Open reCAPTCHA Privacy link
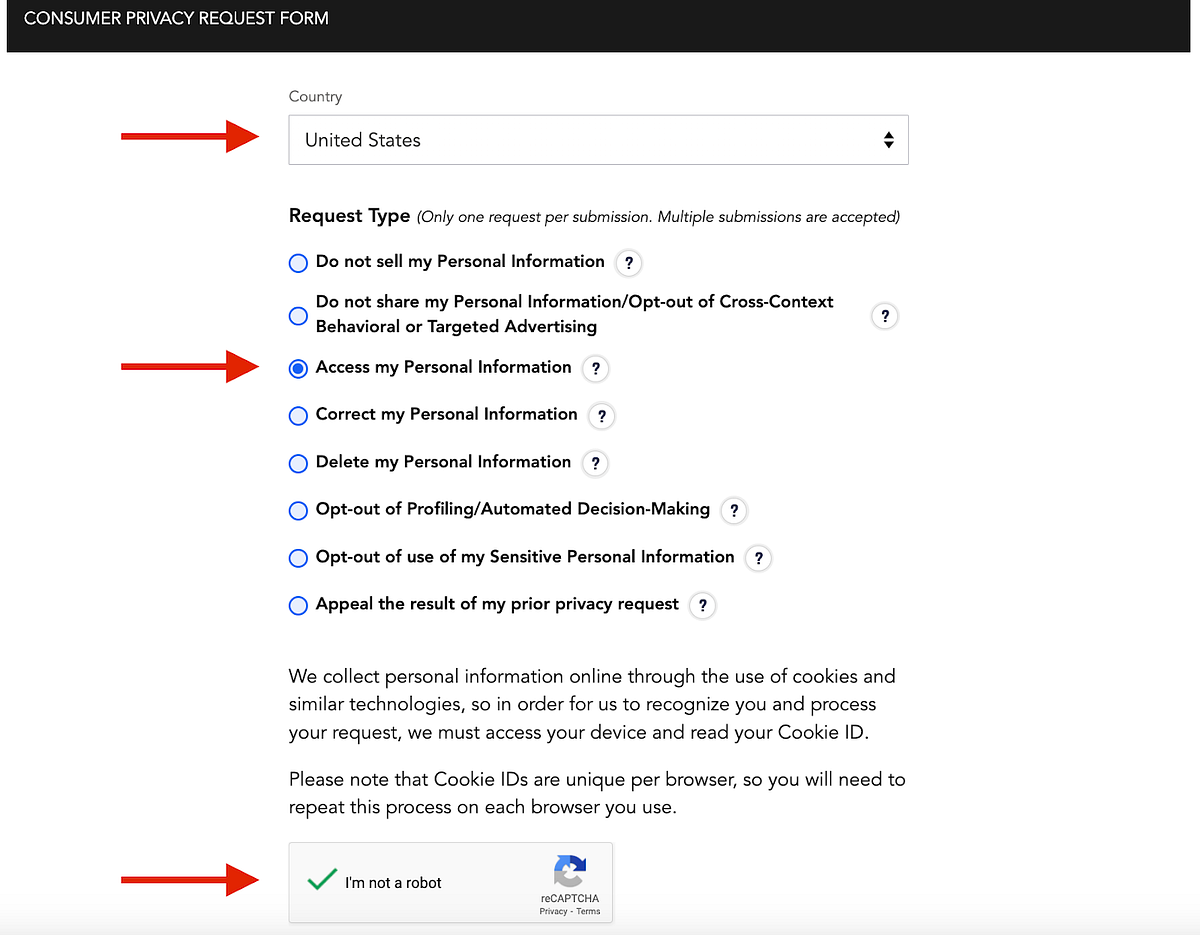This screenshot has height=935, width=1200. coord(553,911)
